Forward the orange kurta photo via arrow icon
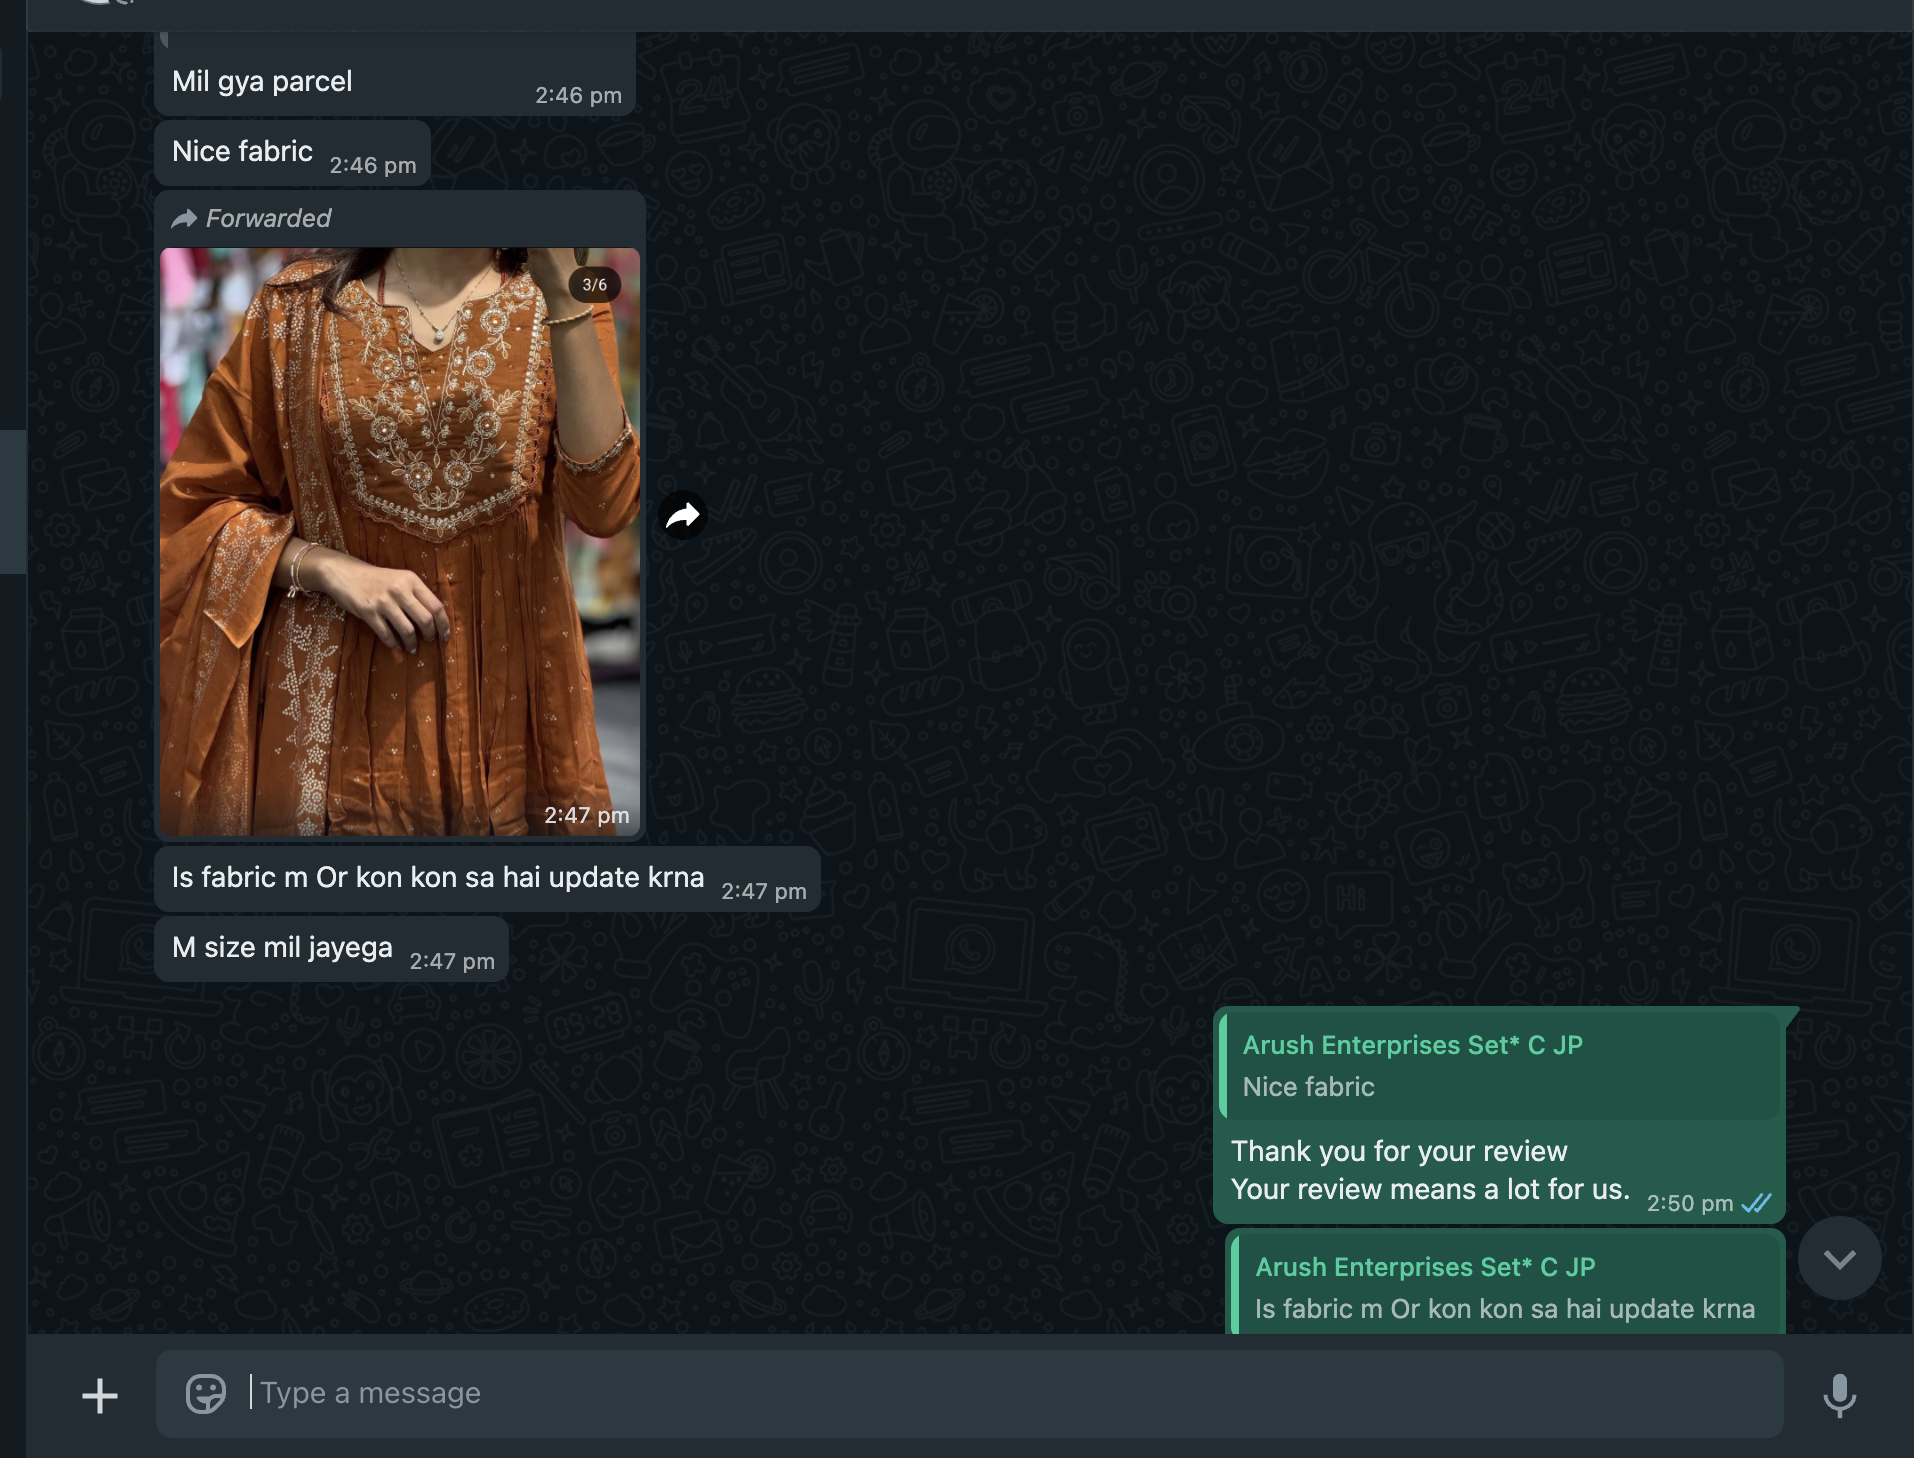The height and width of the screenshot is (1458, 1914). point(683,516)
